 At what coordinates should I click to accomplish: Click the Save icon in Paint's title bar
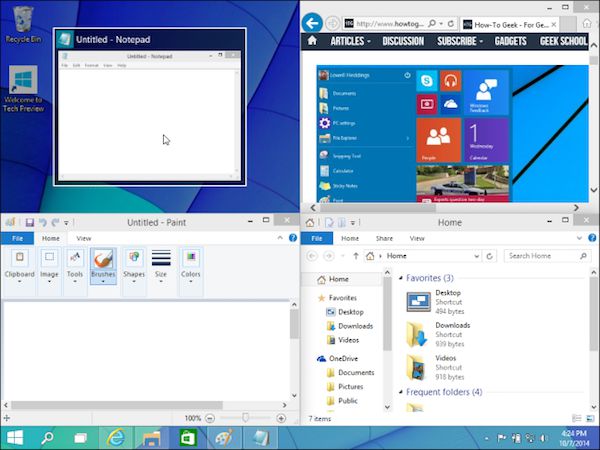(x=30, y=222)
